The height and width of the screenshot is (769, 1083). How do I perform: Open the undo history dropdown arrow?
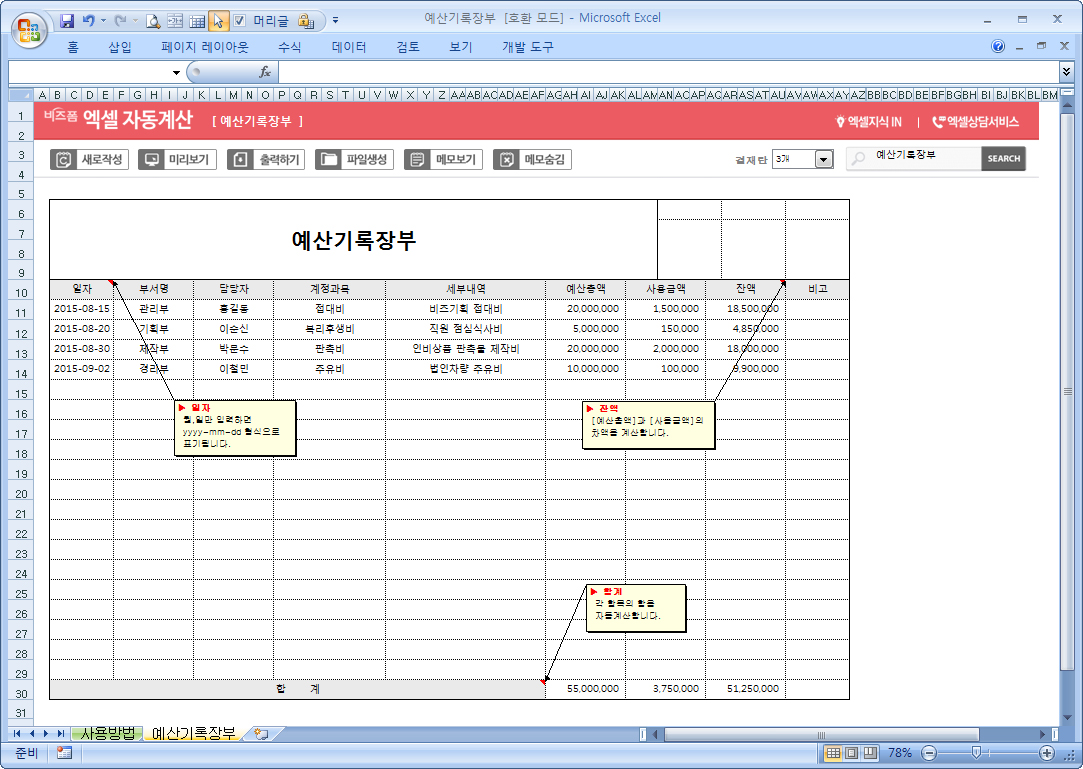coord(104,21)
